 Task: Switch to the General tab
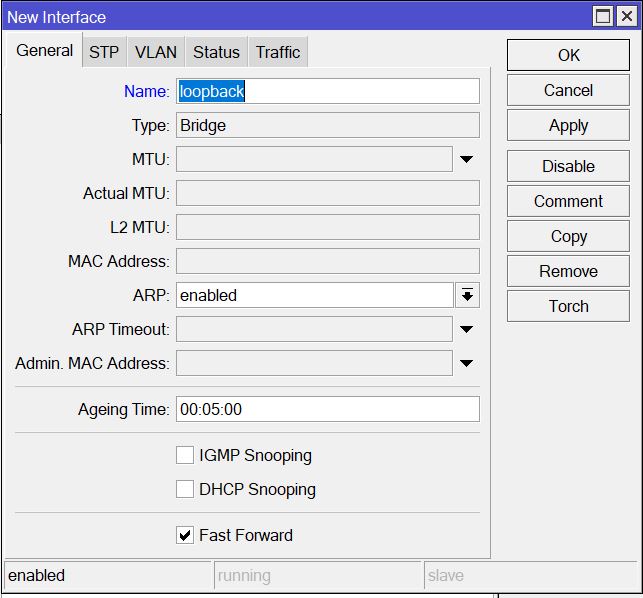point(44,50)
